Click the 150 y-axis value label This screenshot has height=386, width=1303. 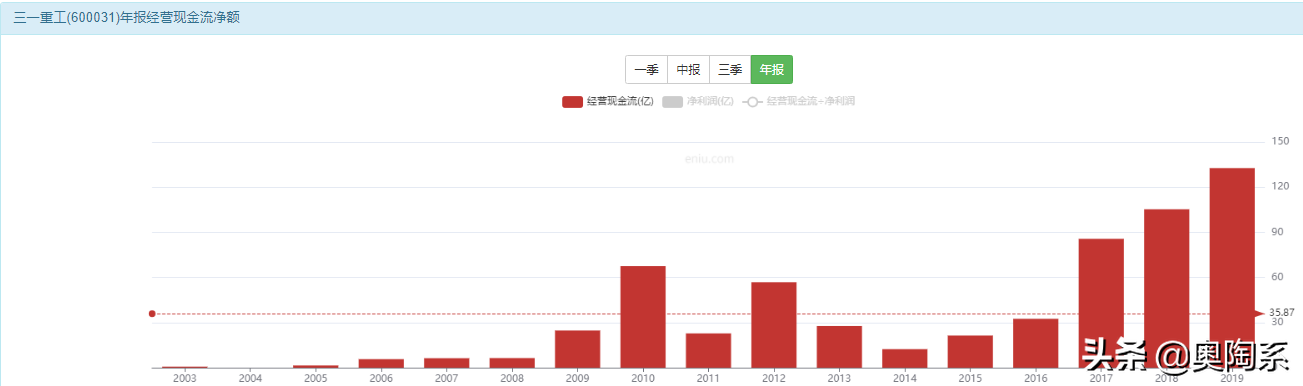(1280, 142)
